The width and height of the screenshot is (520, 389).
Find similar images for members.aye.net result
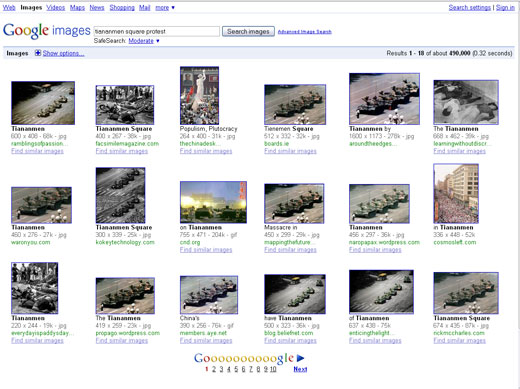click(x=206, y=340)
